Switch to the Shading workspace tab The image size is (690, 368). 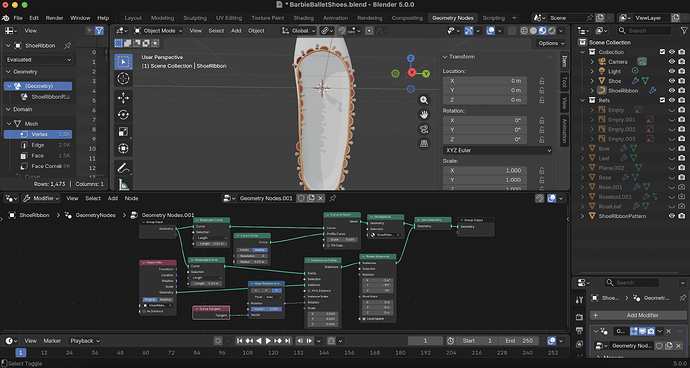tap(304, 18)
